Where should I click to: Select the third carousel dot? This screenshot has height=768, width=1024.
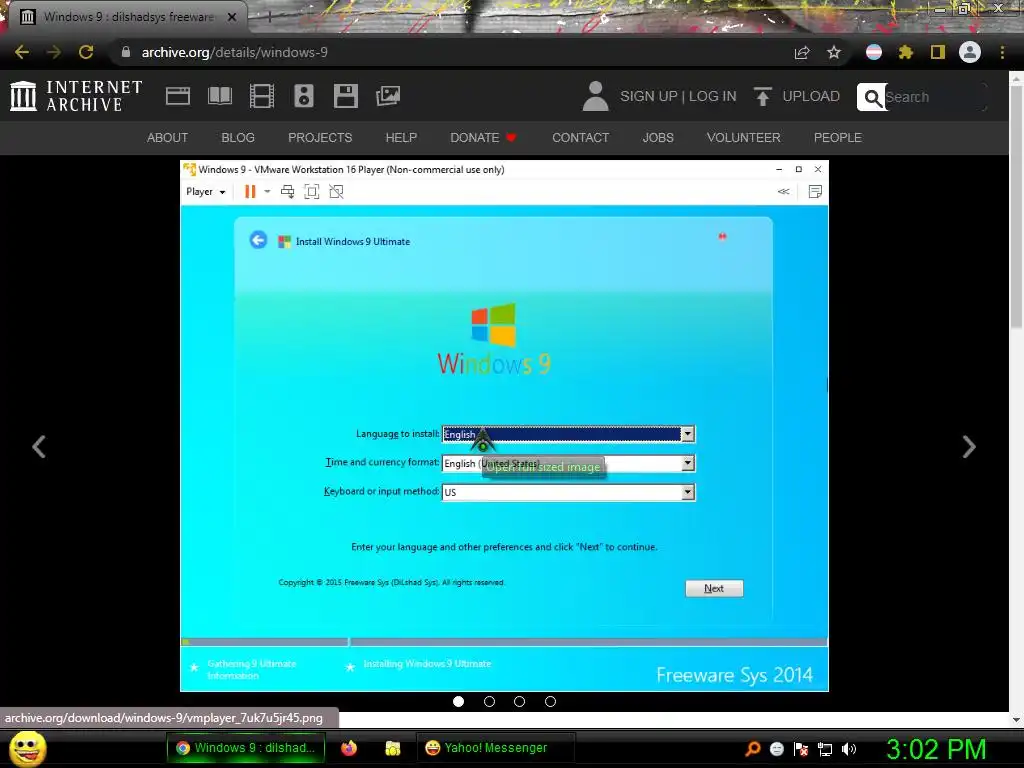[519, 701]
